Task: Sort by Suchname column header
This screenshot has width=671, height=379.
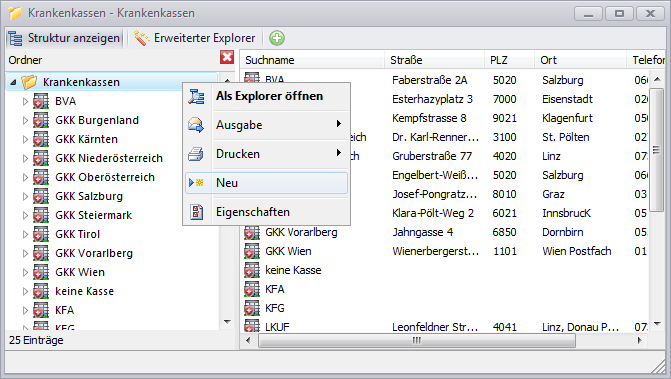Action: [x=312, y=60]
